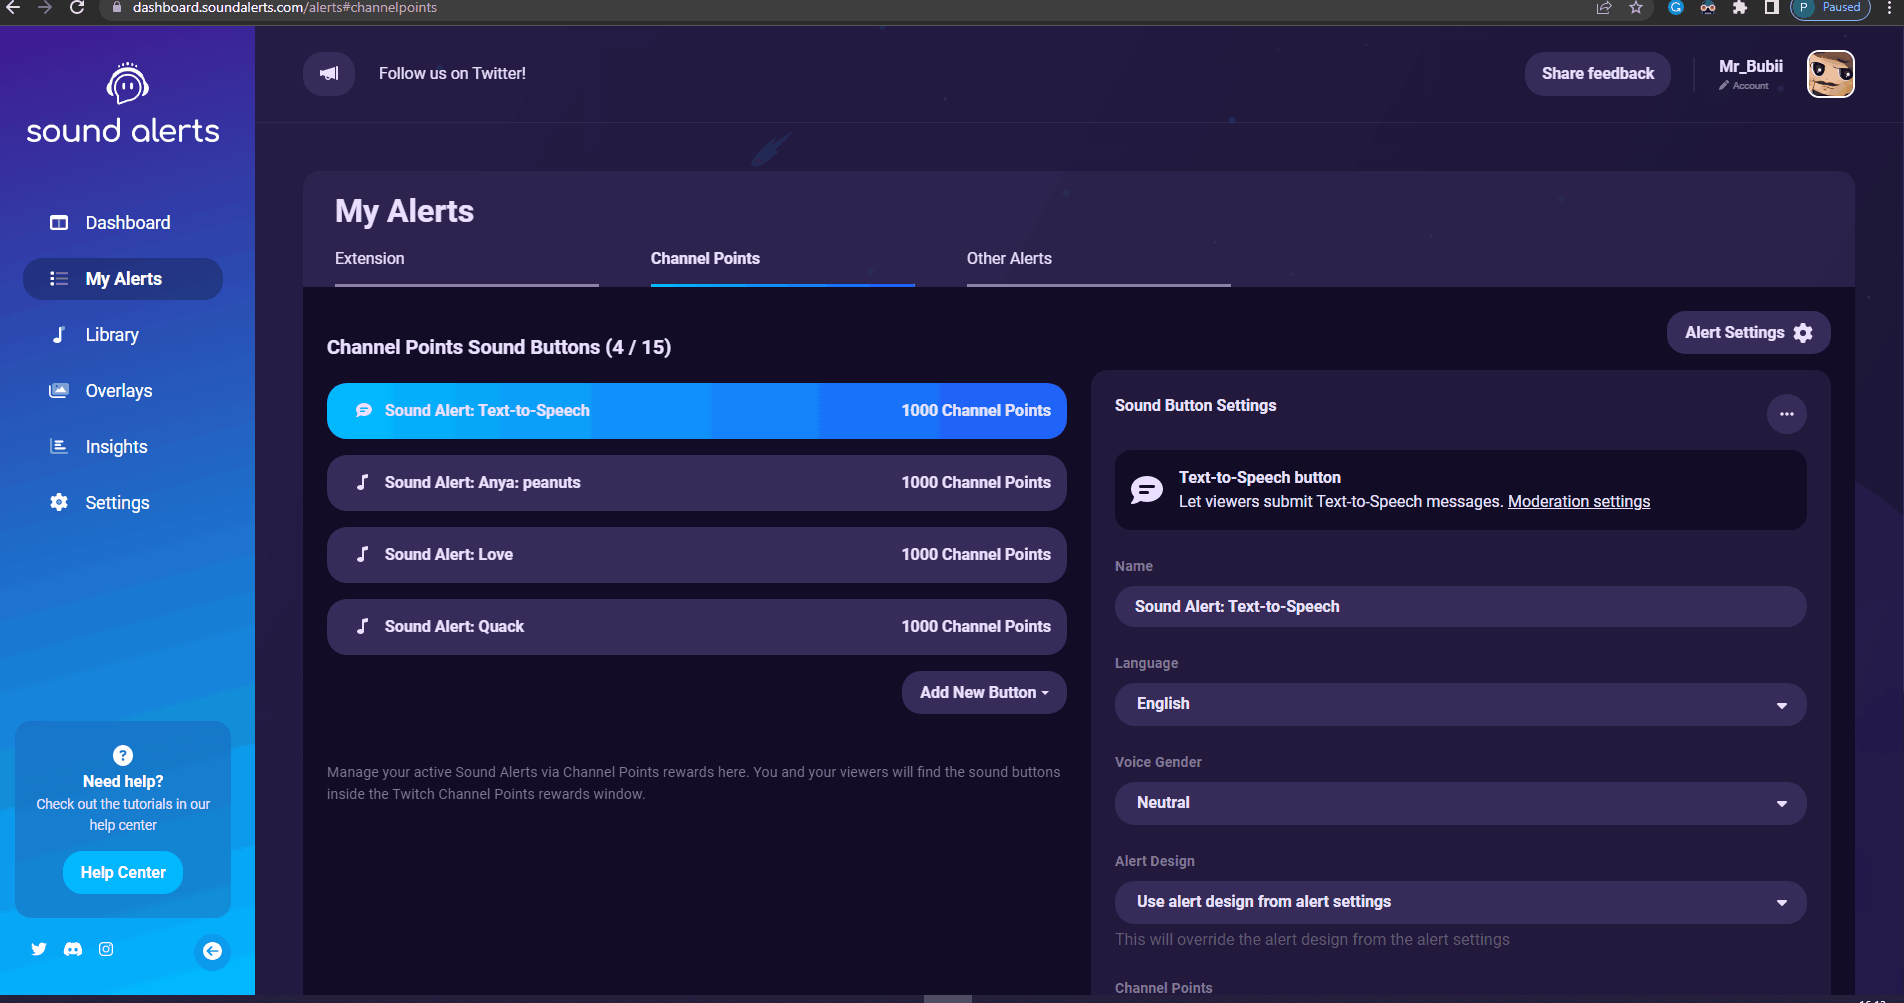Click the Add New Button dropdown button
Viewport: 1904px width, 1003px height.
tap(983, 692)
